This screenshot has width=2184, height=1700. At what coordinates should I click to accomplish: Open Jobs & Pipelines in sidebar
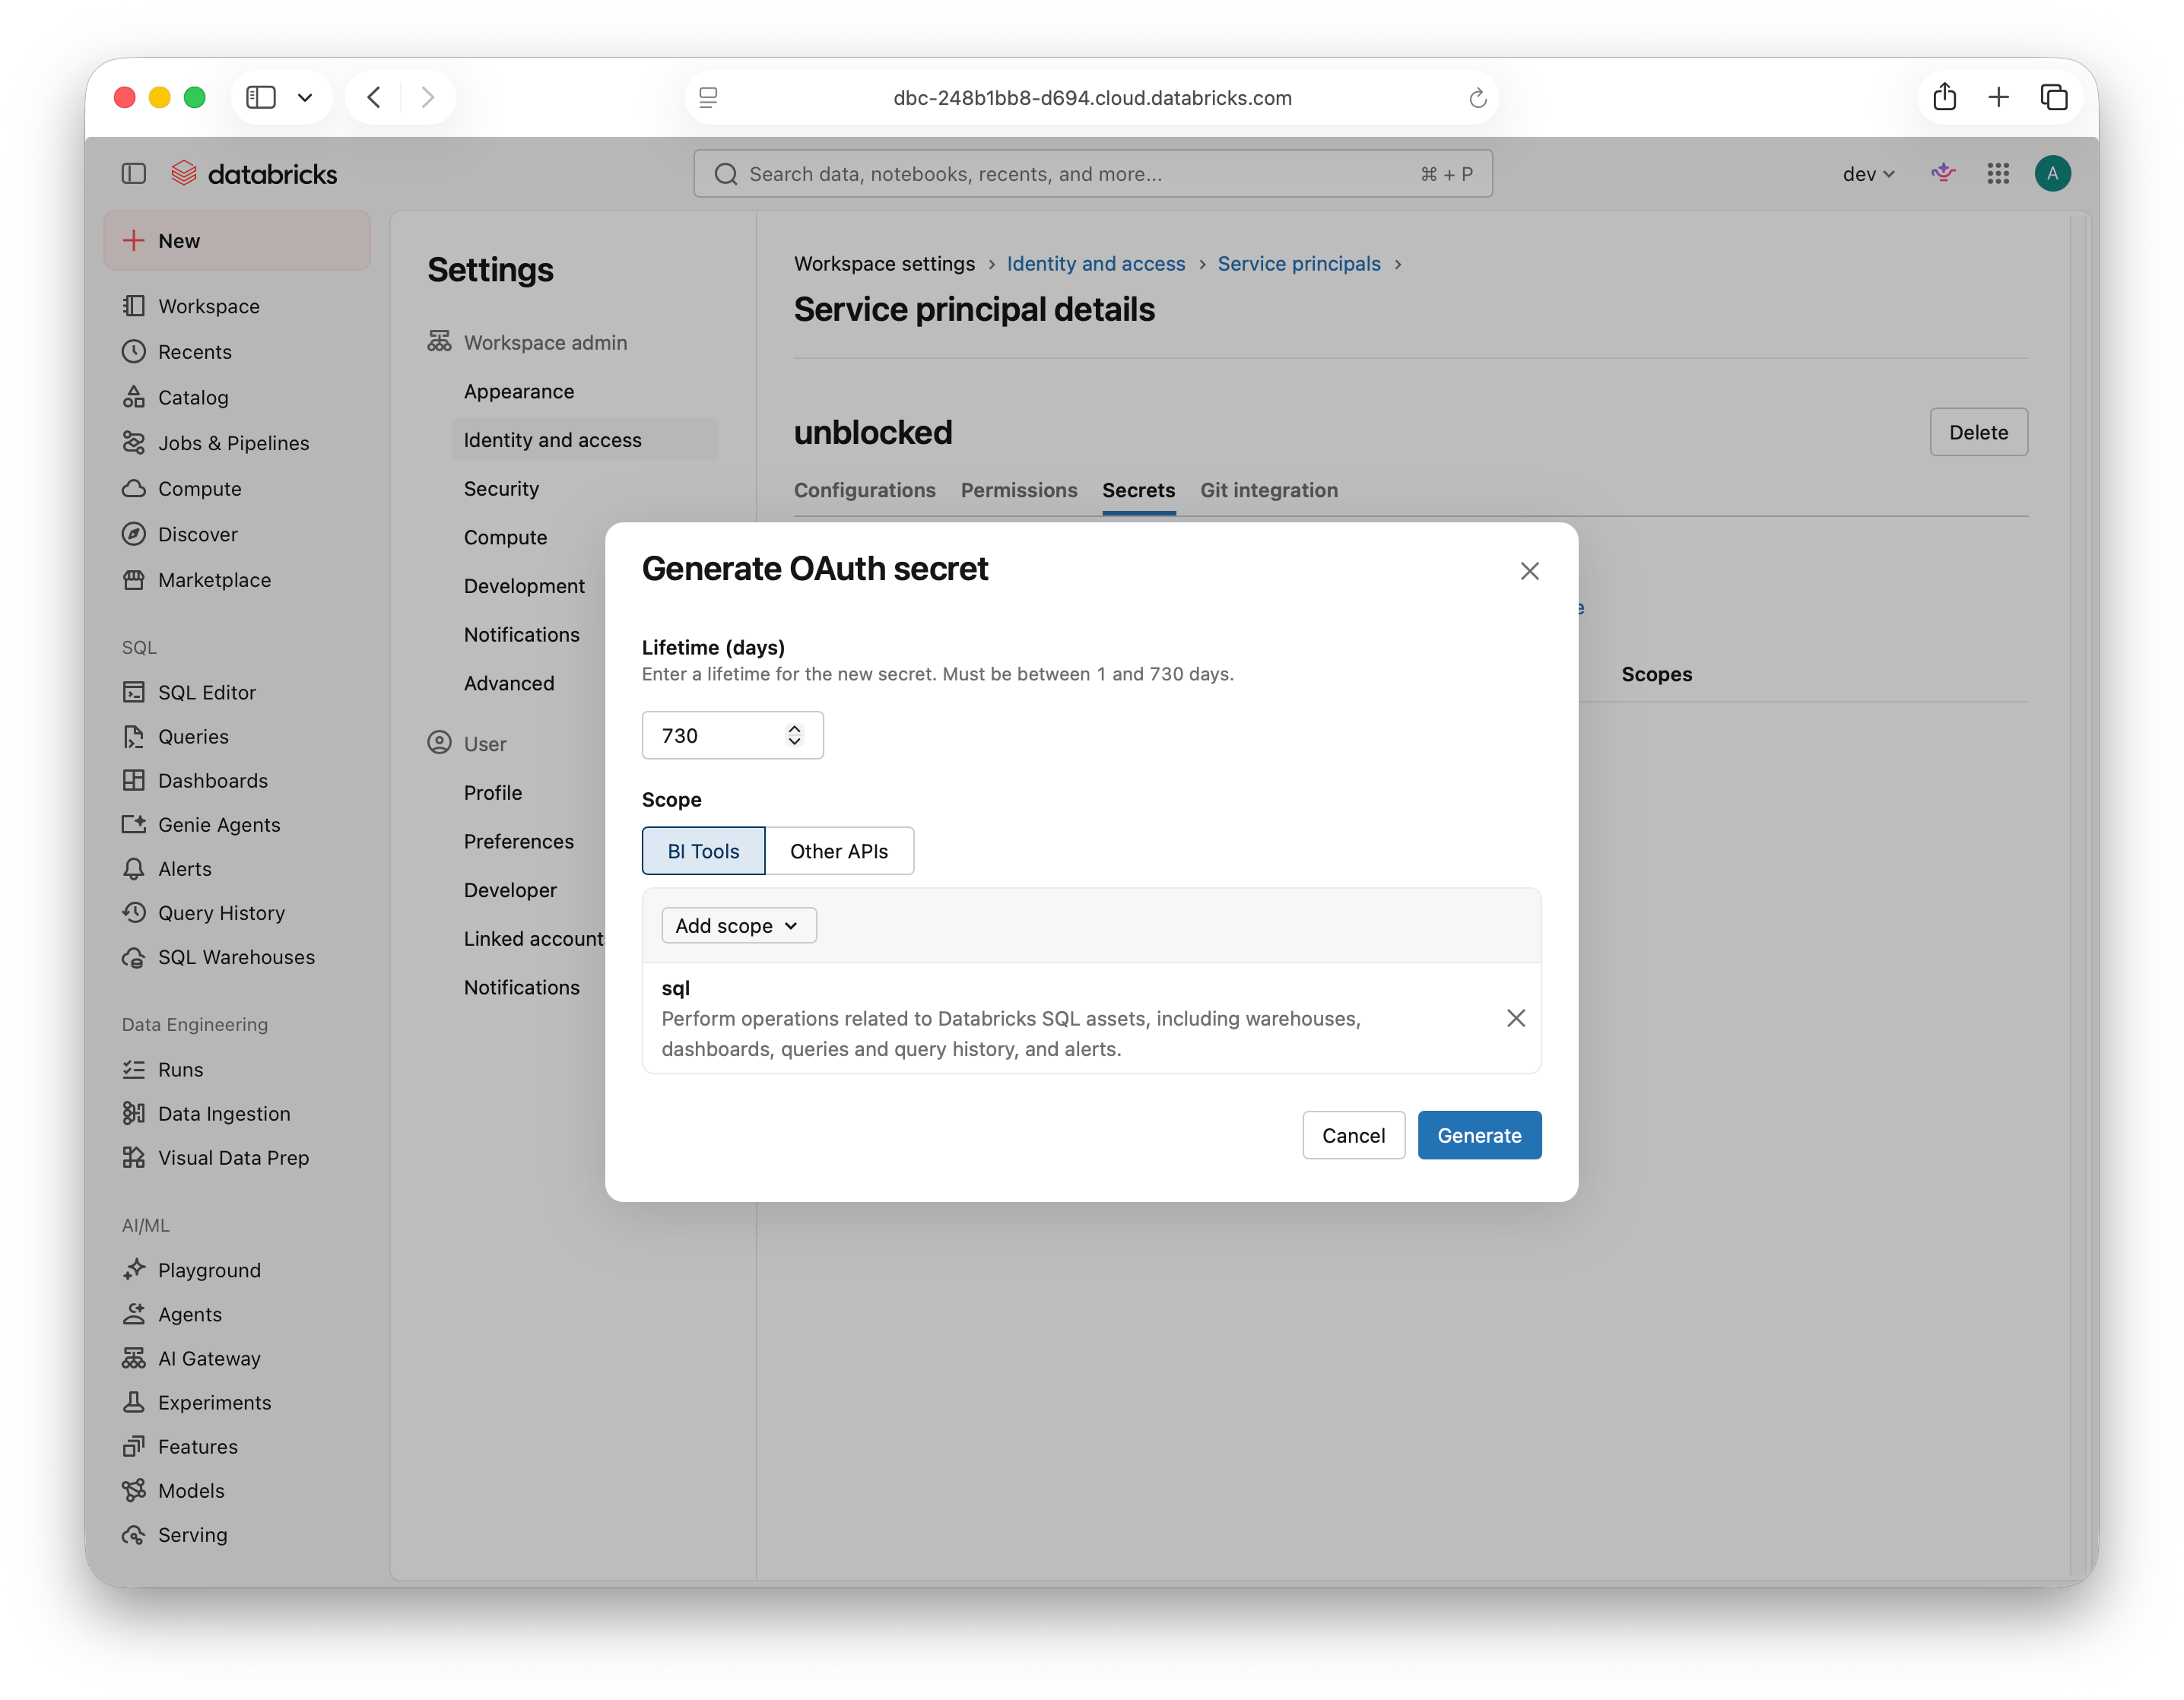[x=233, y=443]
